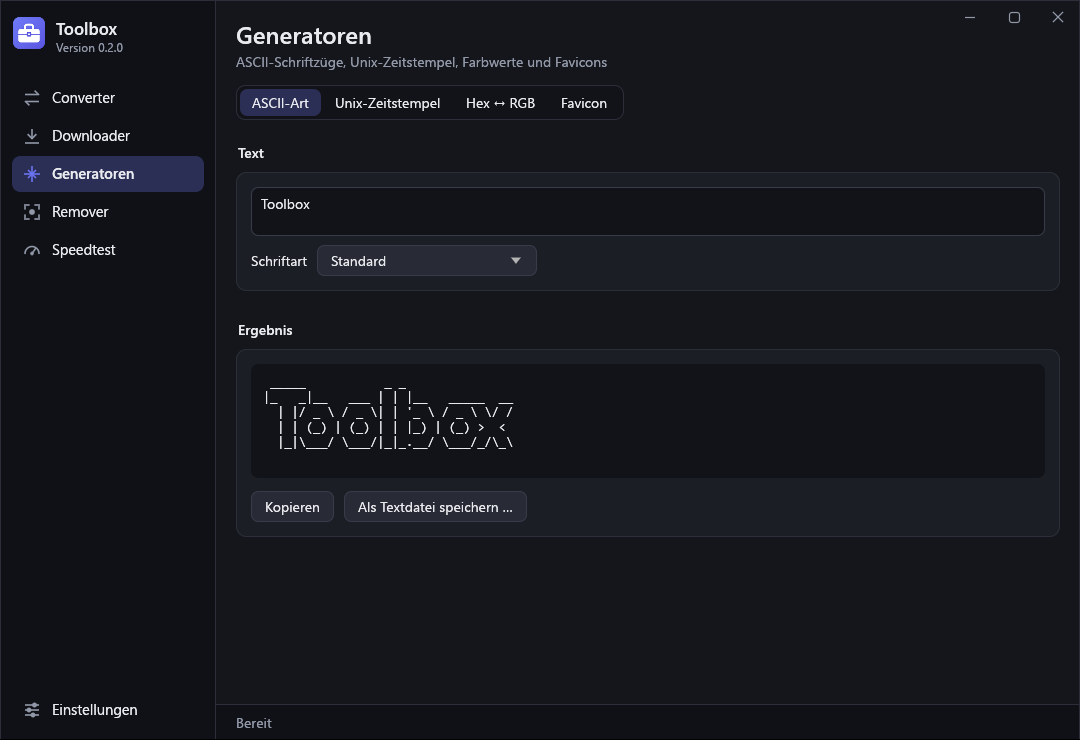Open the Converter page
The width and height of the screenshot is (1080, 740).
coord(108,98)
